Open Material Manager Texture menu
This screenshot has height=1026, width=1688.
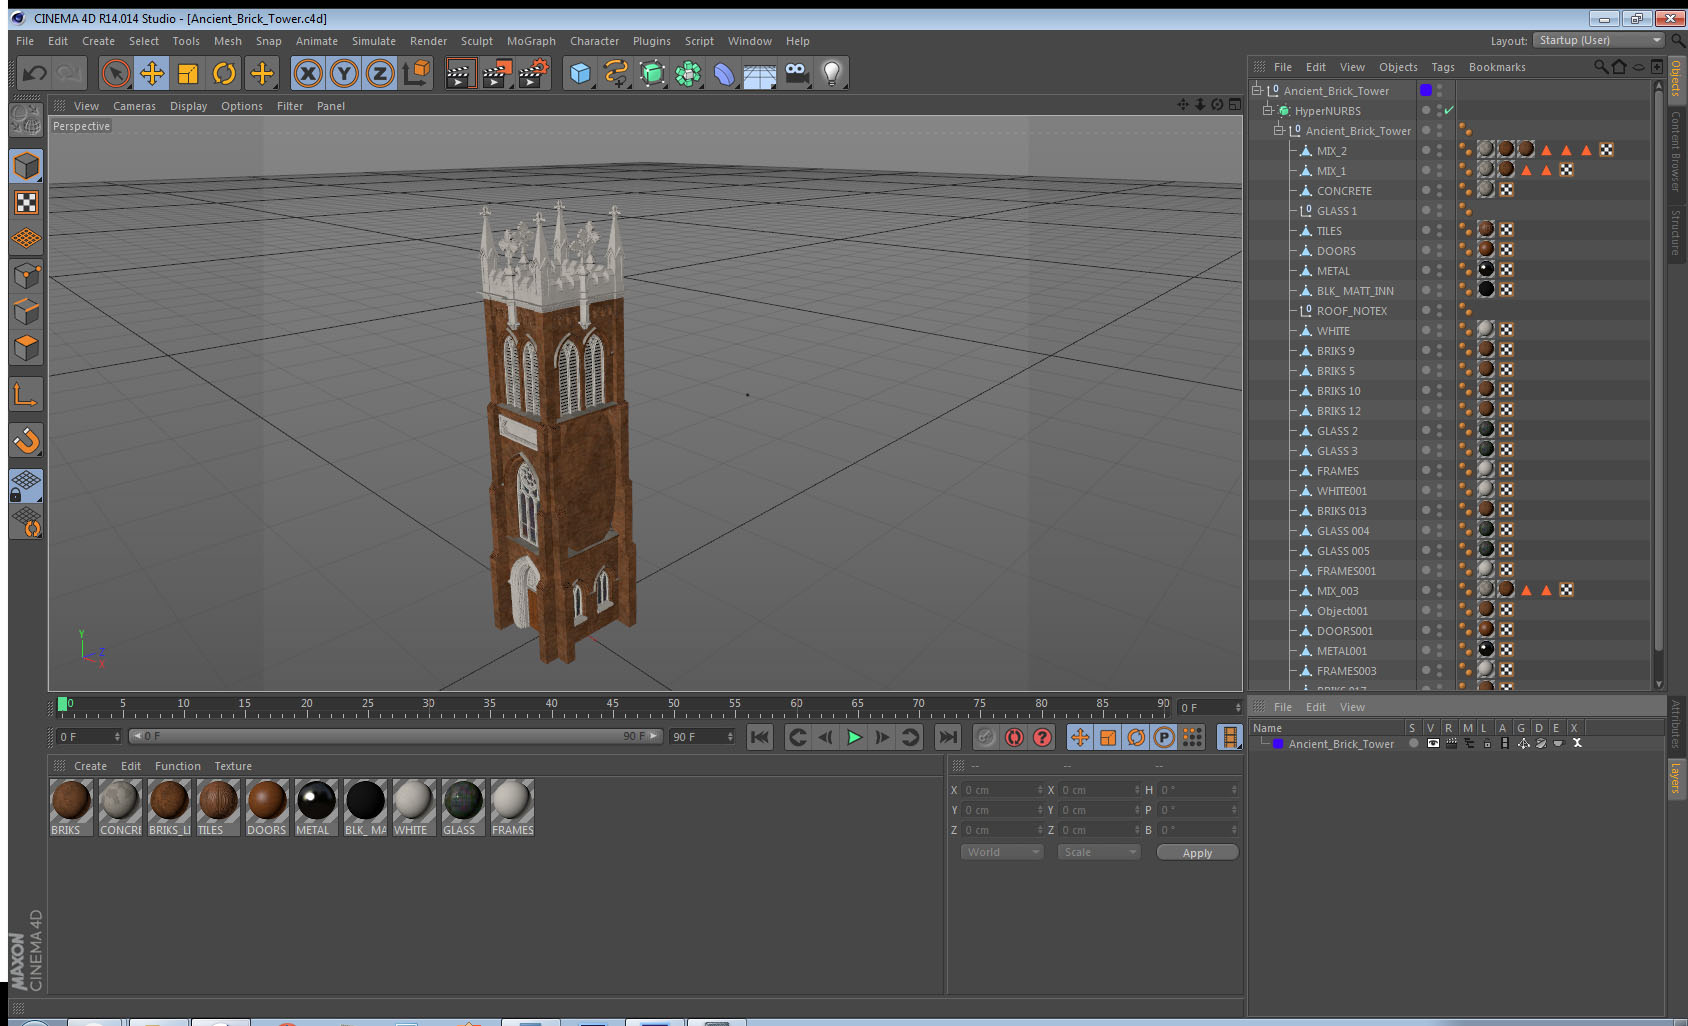coord(233,766)
